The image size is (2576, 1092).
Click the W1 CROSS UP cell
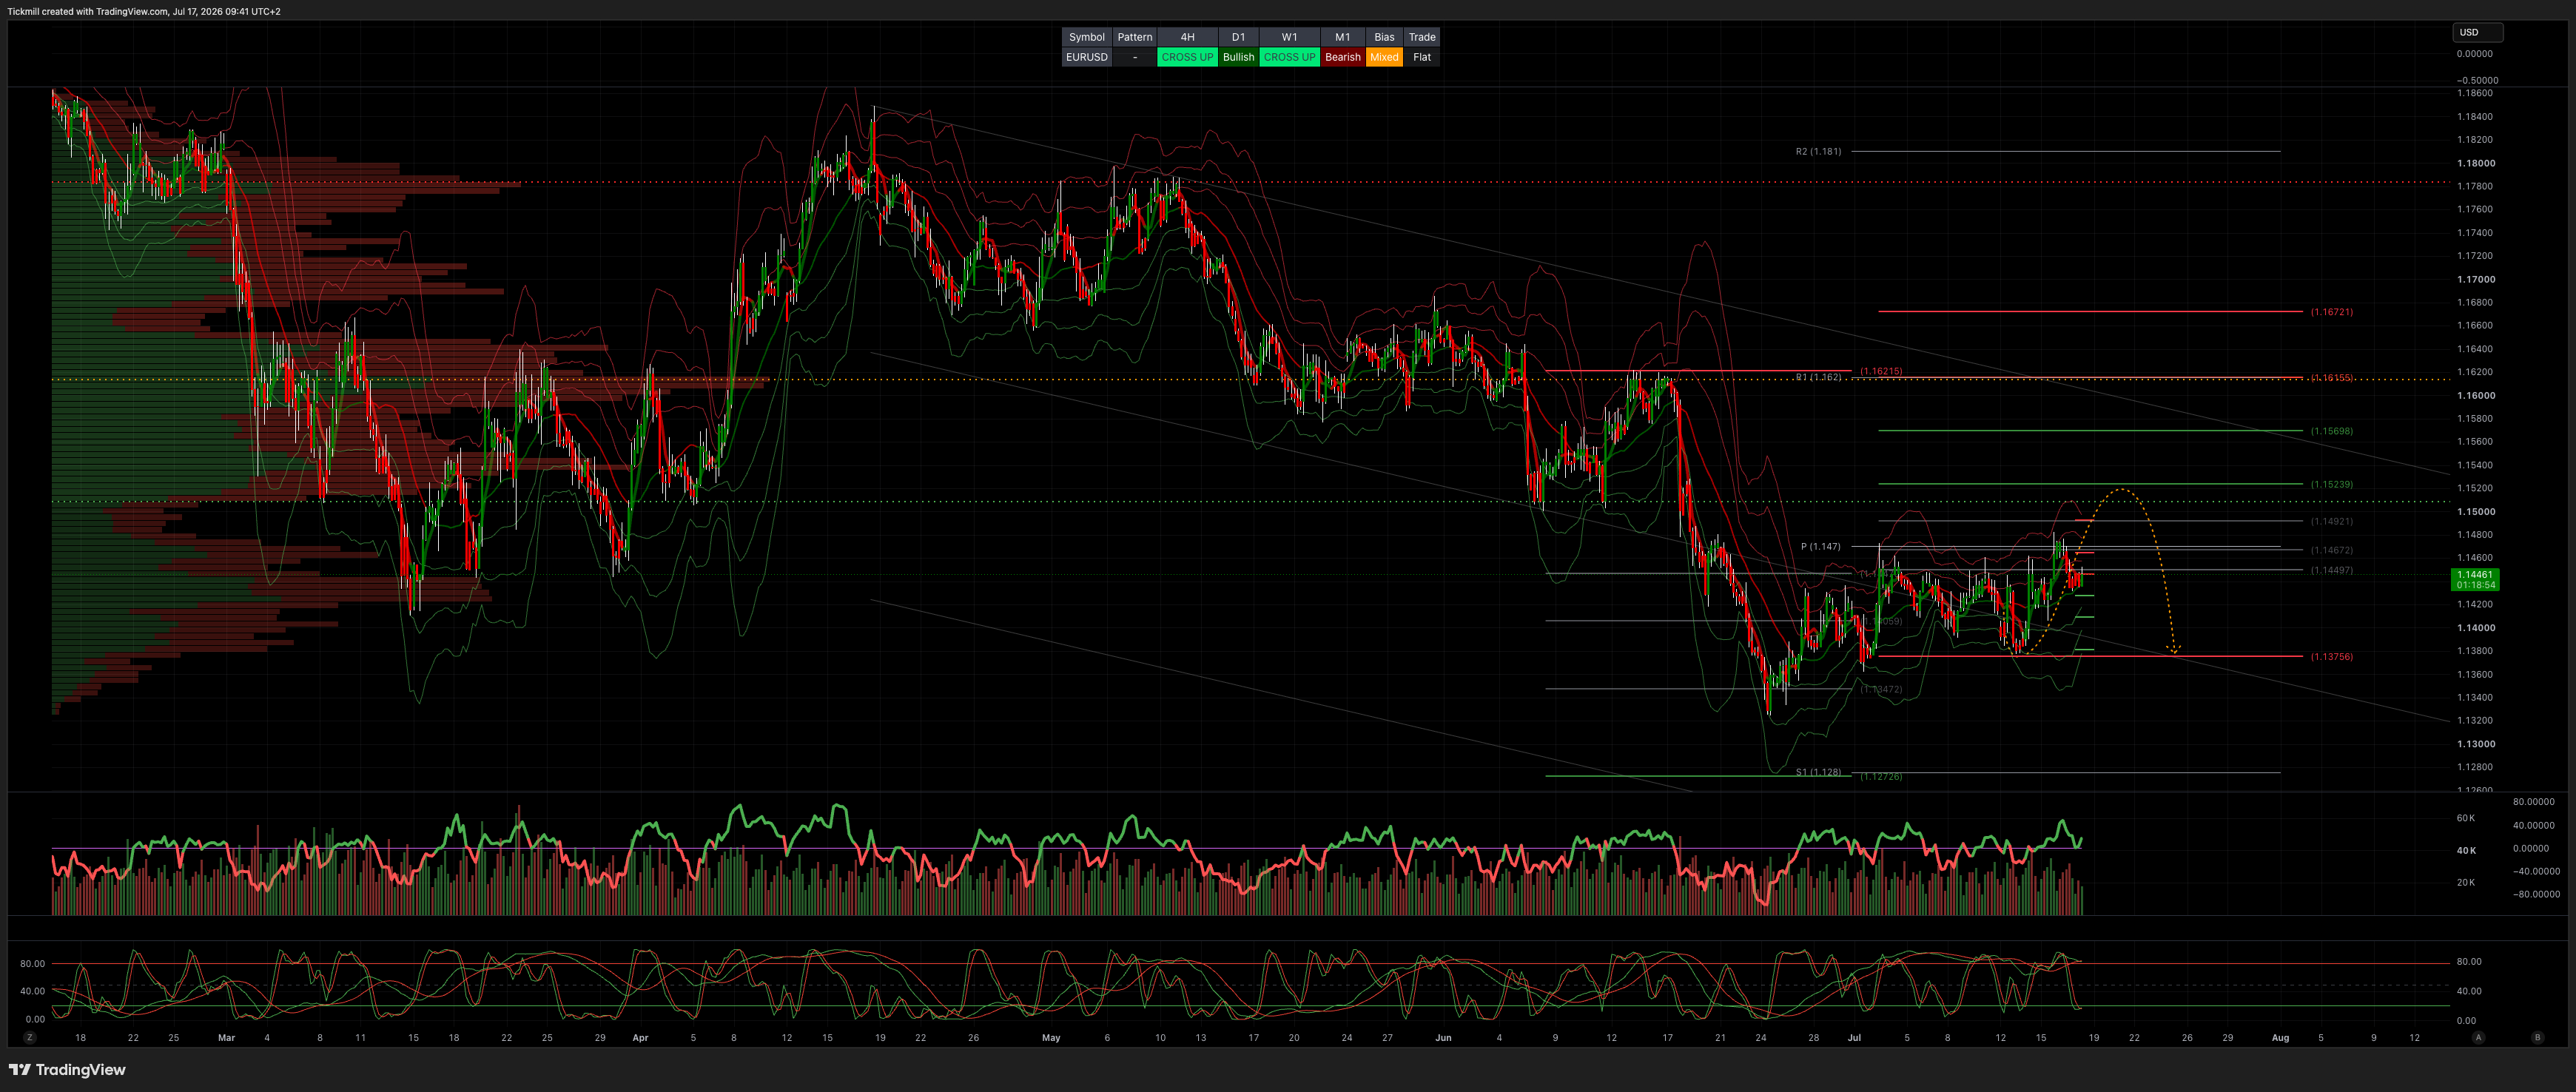(1289, 57)
